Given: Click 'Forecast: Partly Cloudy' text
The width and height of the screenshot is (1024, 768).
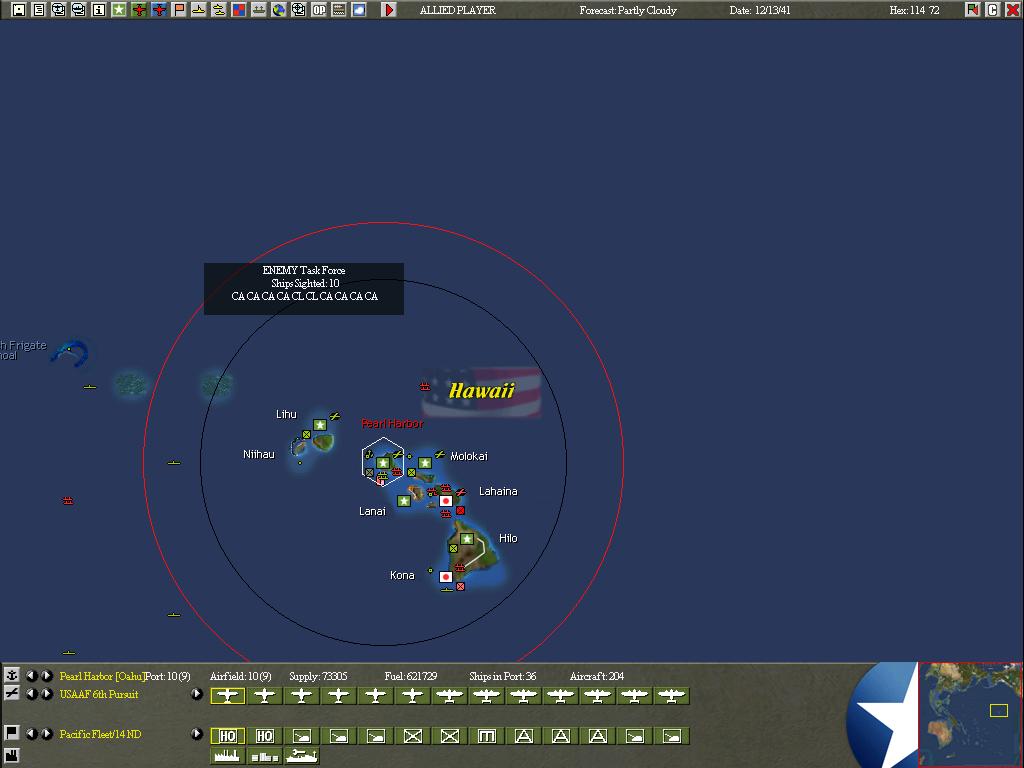Looking at the screenshot, I should click(628, 10).
